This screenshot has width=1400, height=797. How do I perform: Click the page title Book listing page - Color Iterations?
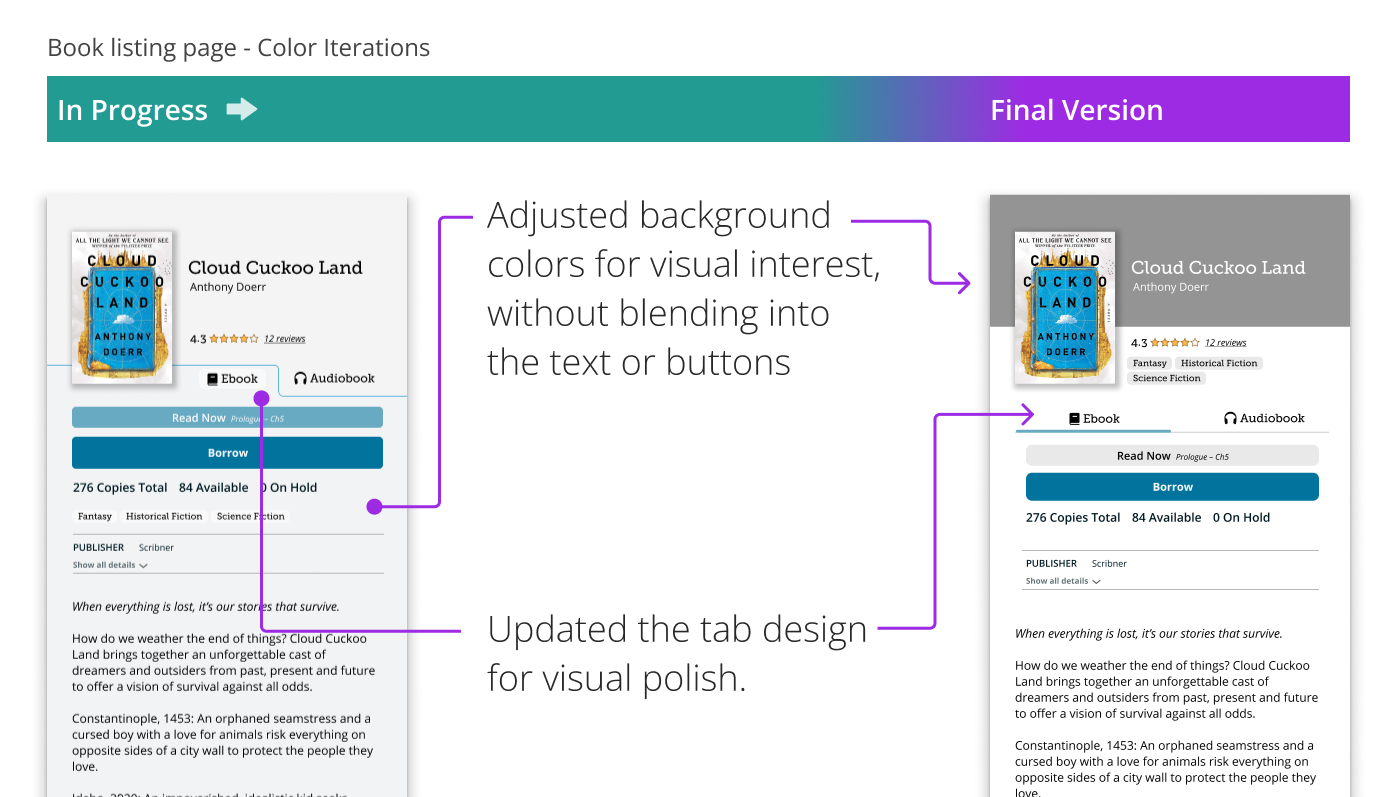(x=239, y=47)
